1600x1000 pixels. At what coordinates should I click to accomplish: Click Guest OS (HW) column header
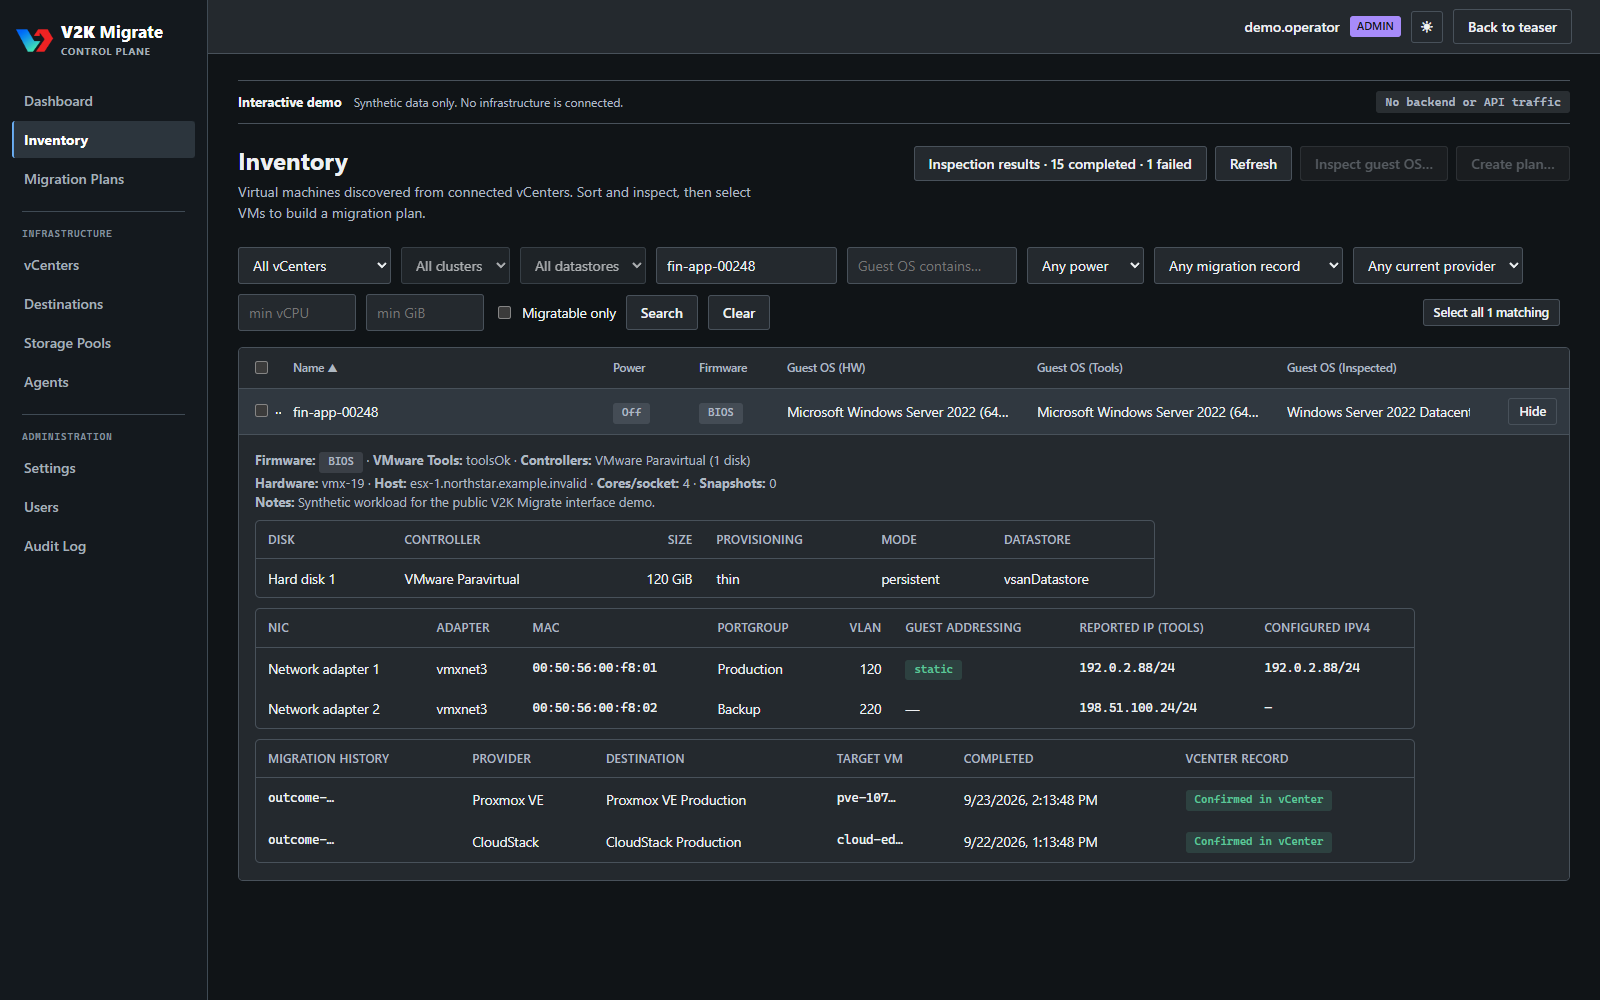point(826,368)
